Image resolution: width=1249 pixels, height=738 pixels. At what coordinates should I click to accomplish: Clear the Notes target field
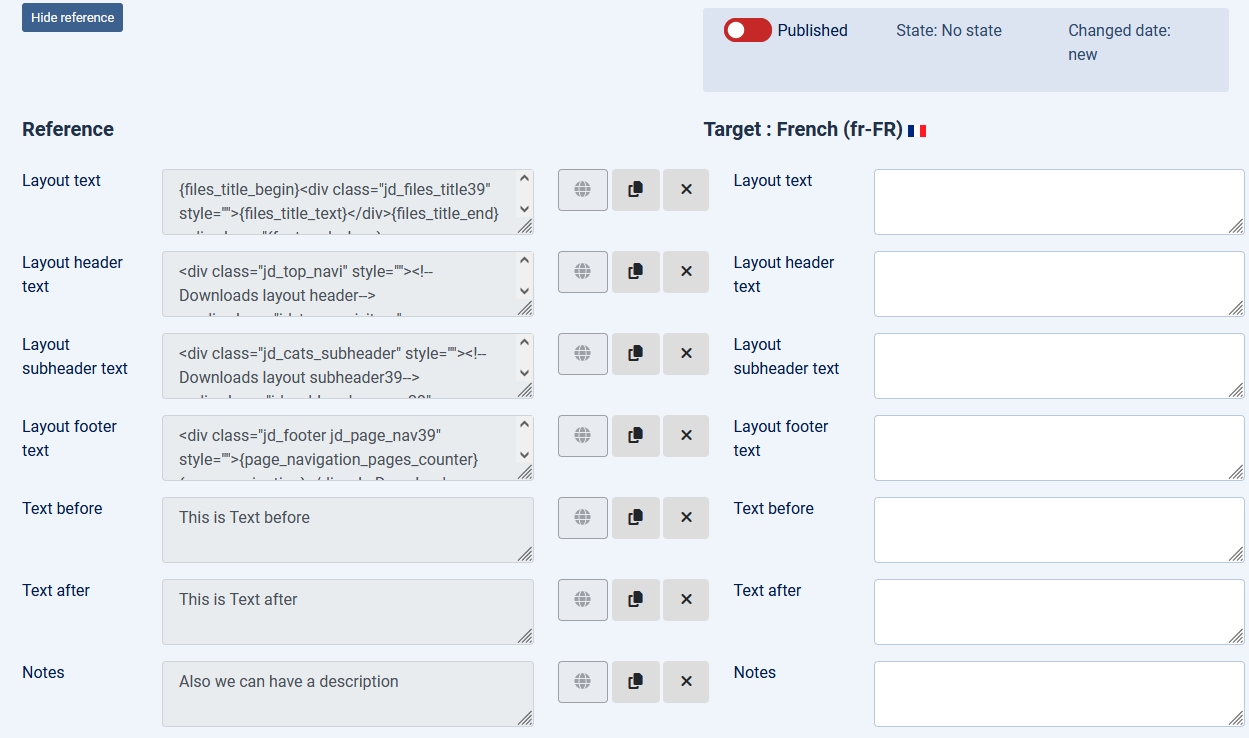(x=686, y=682)
